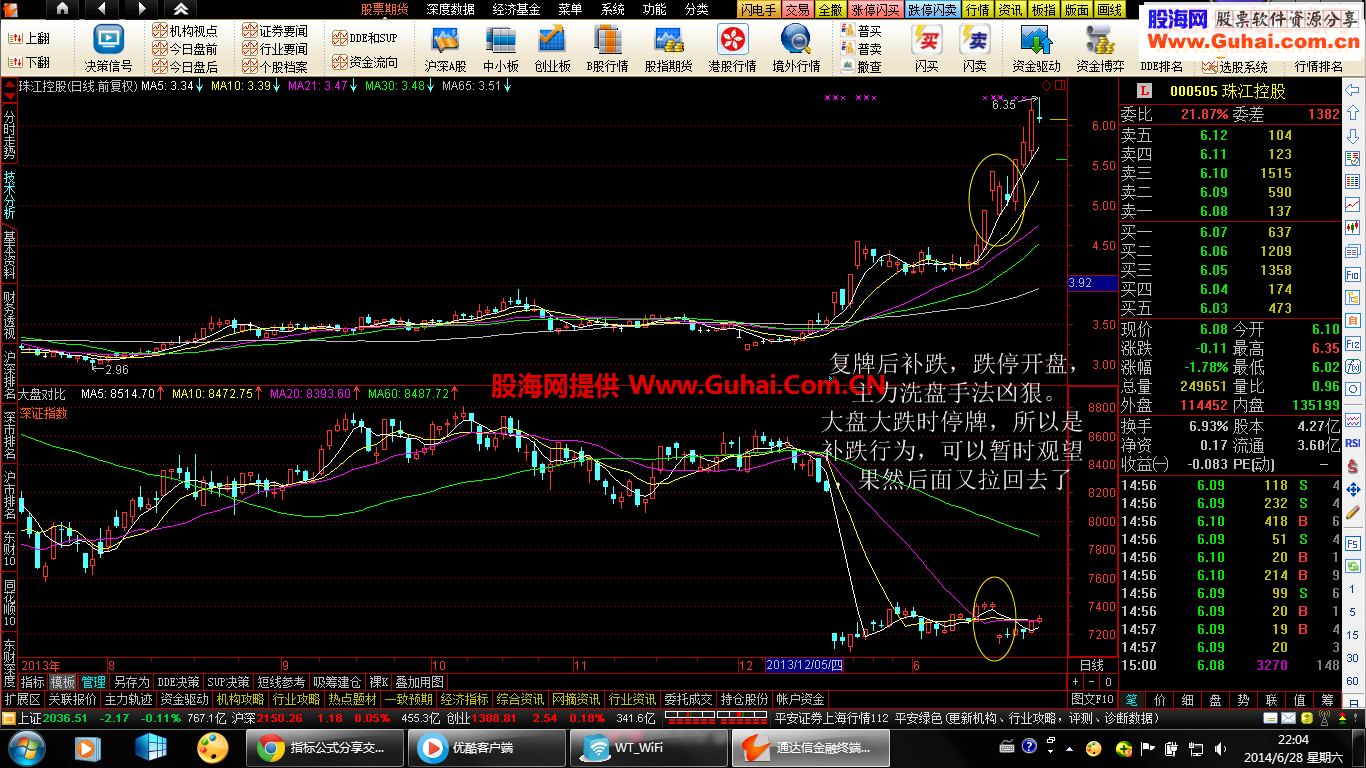This screenshot has height=768, width=1366.
Task: Select the DDE决策 indicator tab
Action: click(179, 682)
